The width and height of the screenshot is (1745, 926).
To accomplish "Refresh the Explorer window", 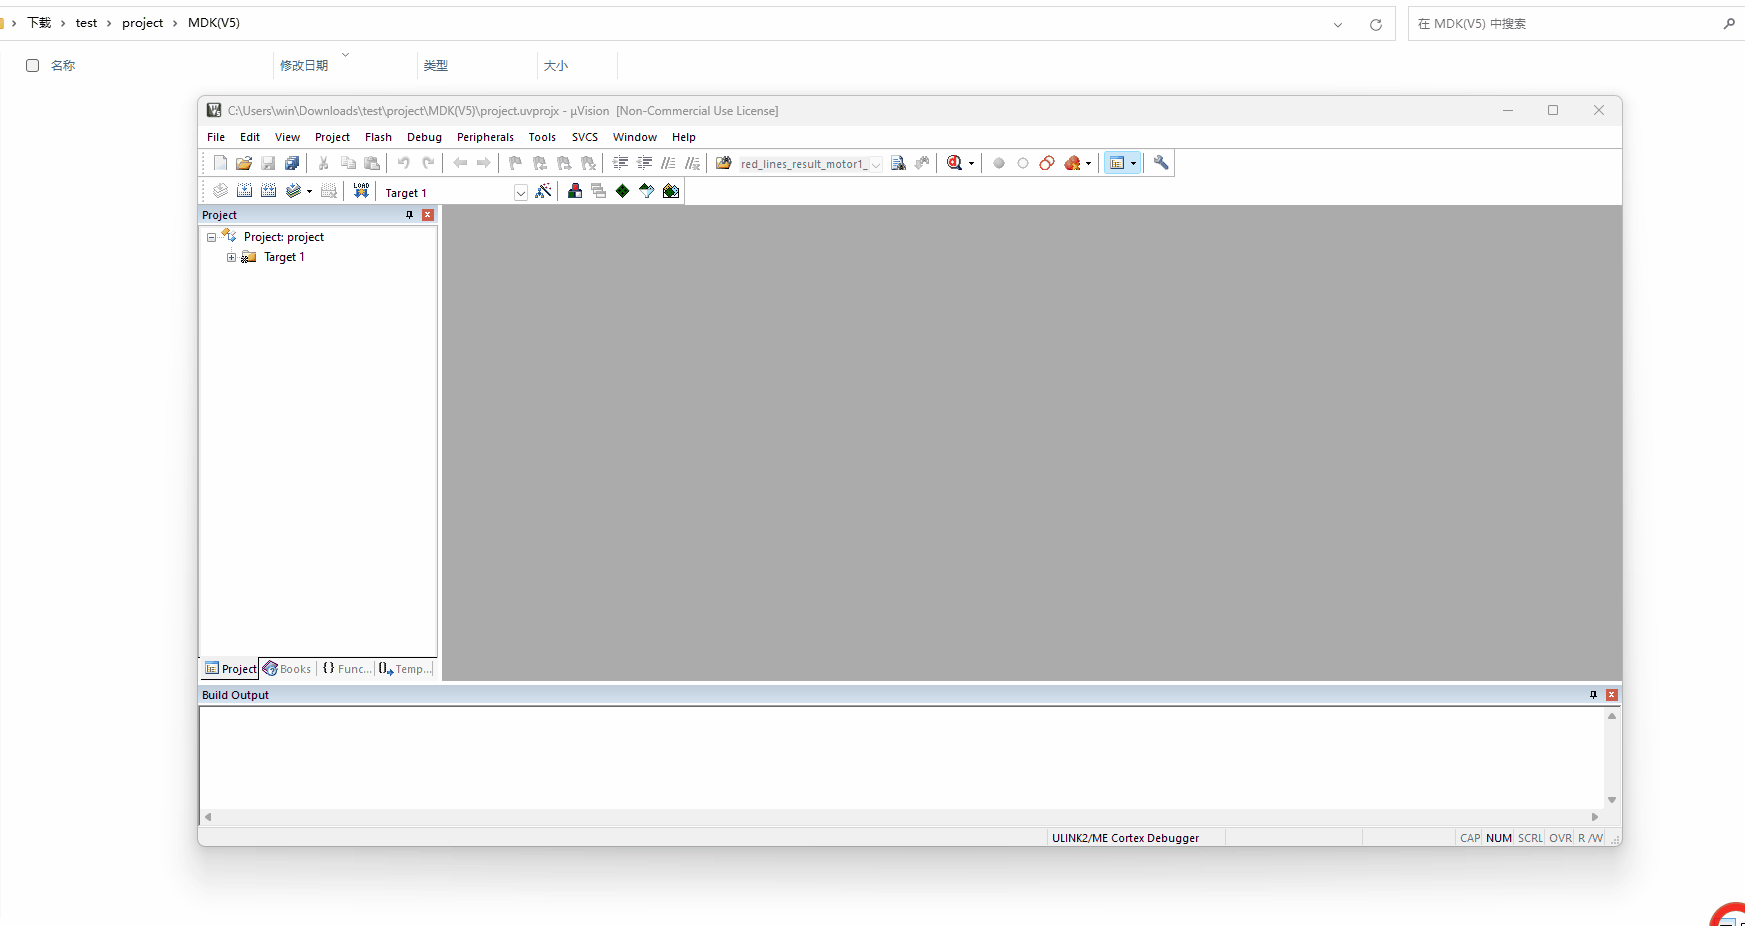I will pyautogui.click(x=1377, y=24).
